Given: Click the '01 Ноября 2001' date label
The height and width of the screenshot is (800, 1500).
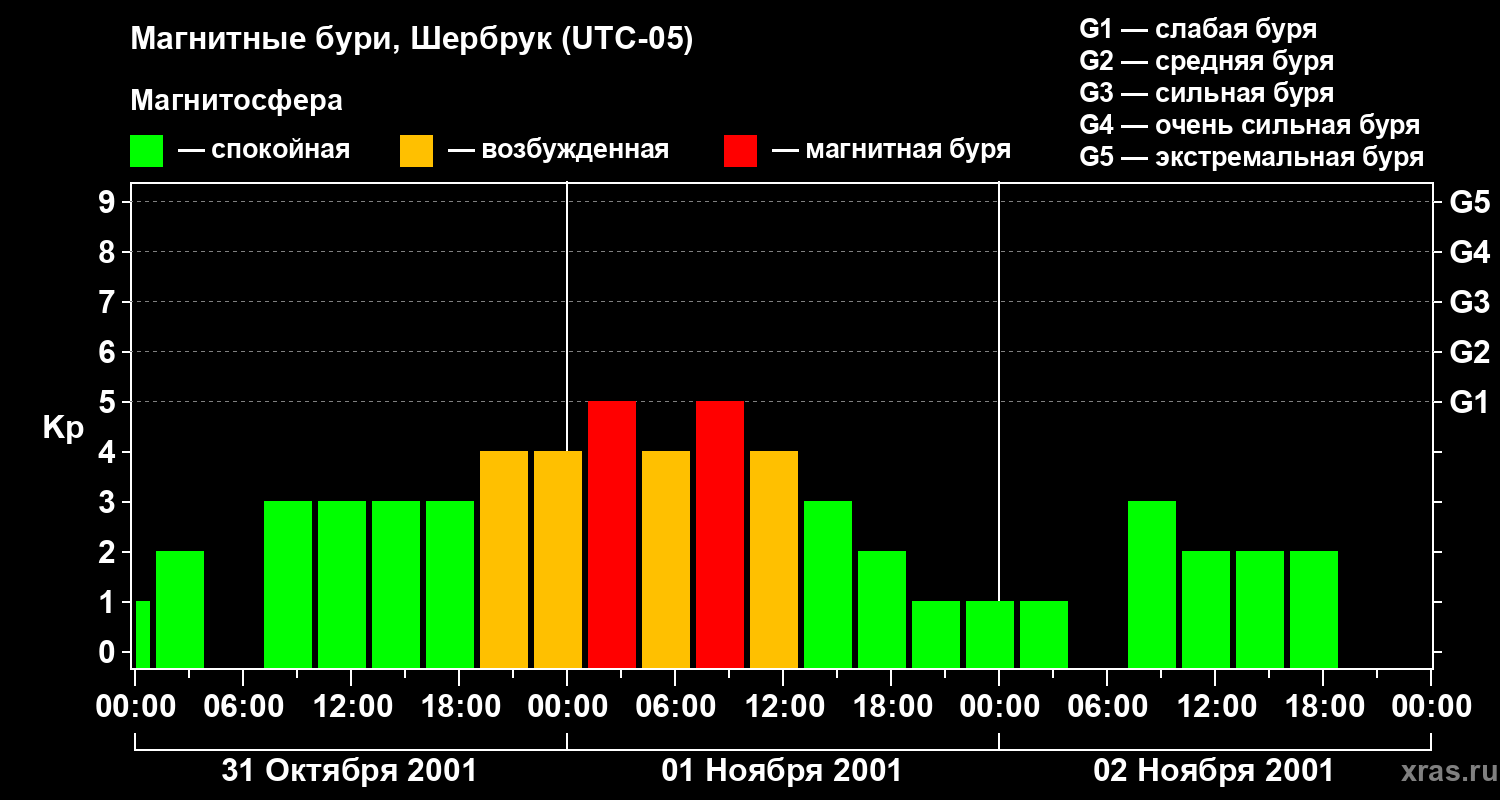Looking at the screenshot, I should (x=782, y=771).
